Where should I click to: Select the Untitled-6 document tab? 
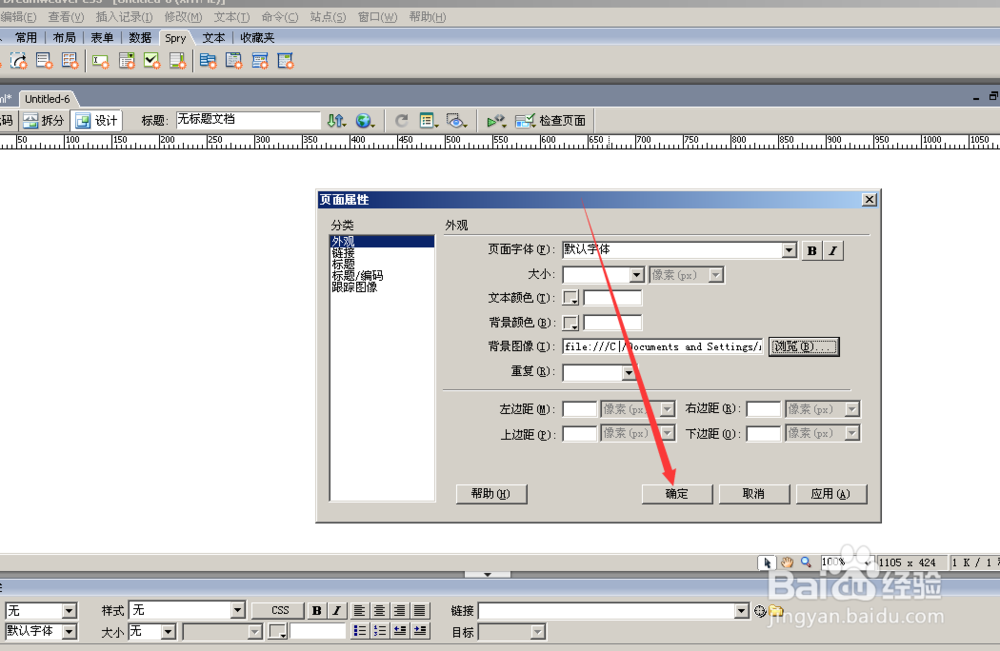(x=47, y=99)
